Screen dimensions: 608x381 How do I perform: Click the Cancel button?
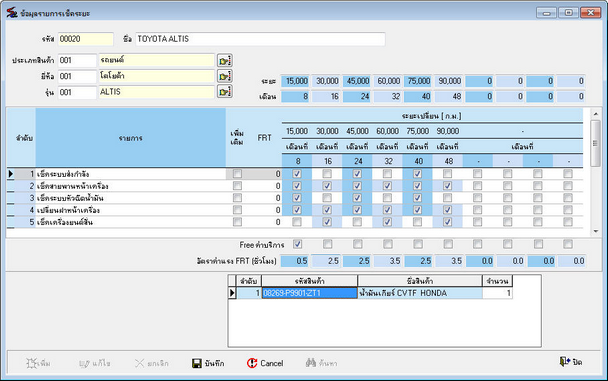[265, 363]
